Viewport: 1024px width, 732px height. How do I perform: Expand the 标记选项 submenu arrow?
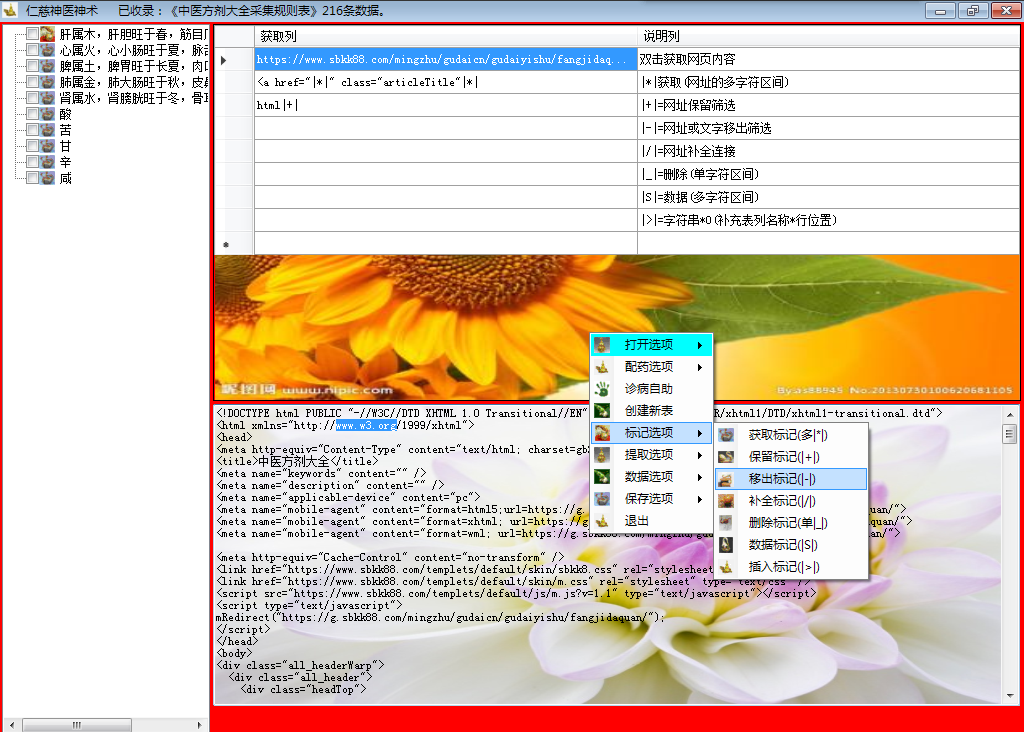[x=699, y=433]
